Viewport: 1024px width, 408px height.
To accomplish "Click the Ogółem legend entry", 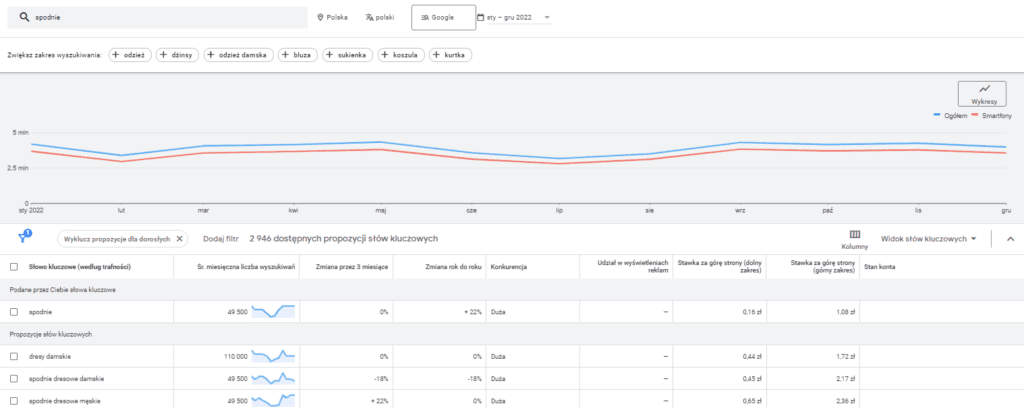I will click(950, 116).
